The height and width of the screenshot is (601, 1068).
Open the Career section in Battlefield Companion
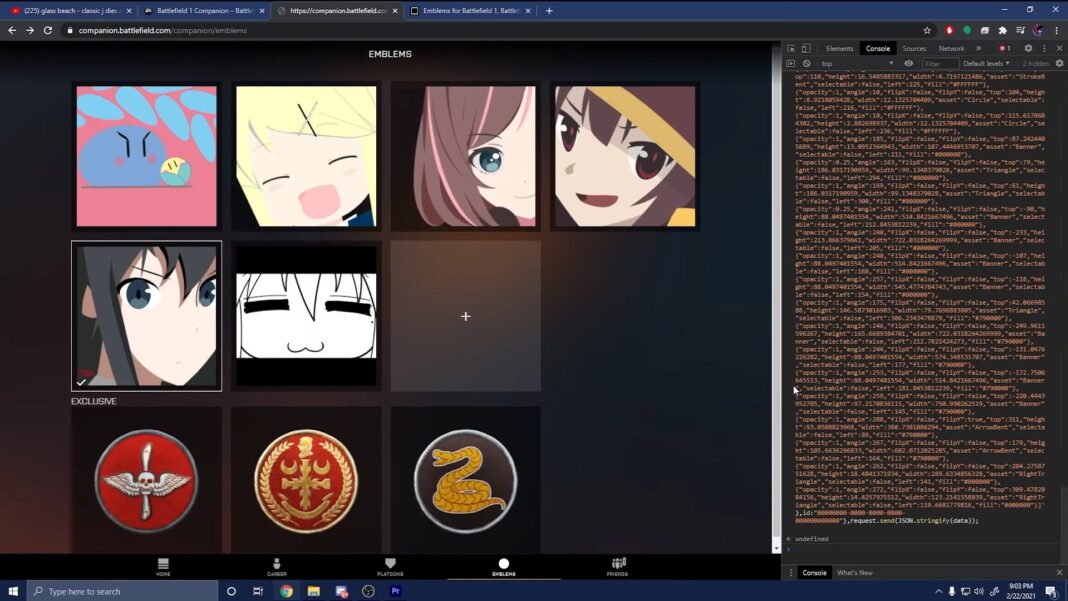(x=276, y=567)
